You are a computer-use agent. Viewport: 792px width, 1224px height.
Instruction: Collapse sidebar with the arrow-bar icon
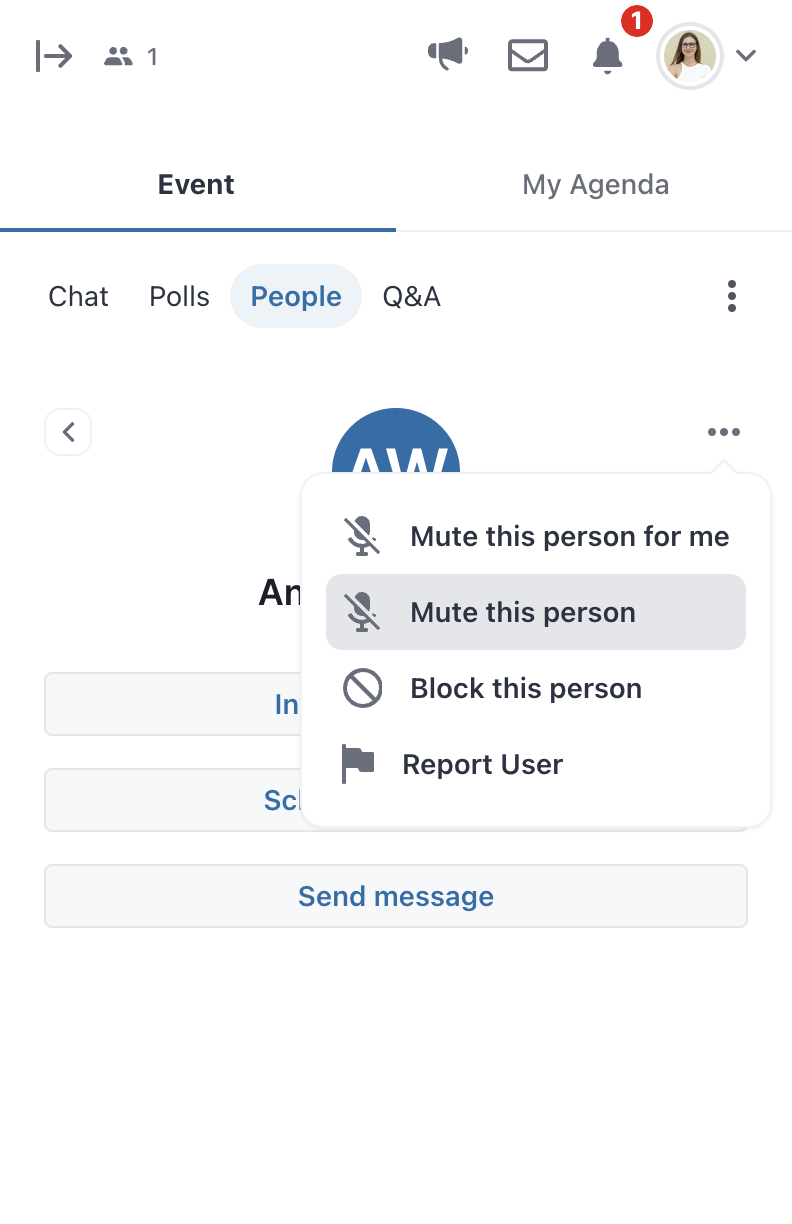tap(54, 56)
